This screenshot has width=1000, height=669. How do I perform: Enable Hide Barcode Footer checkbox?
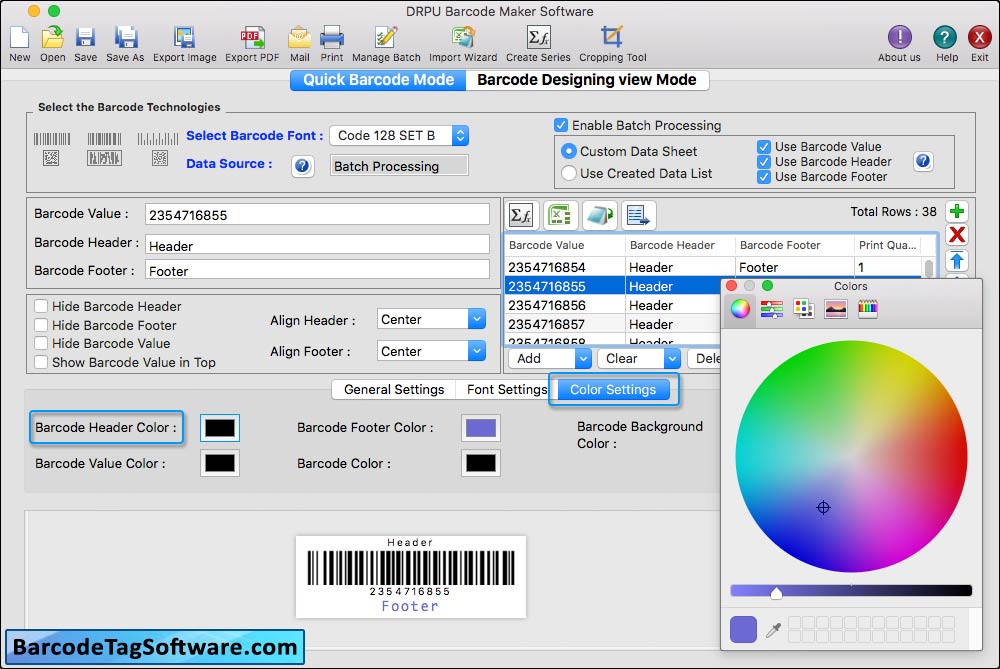point(41,325)
